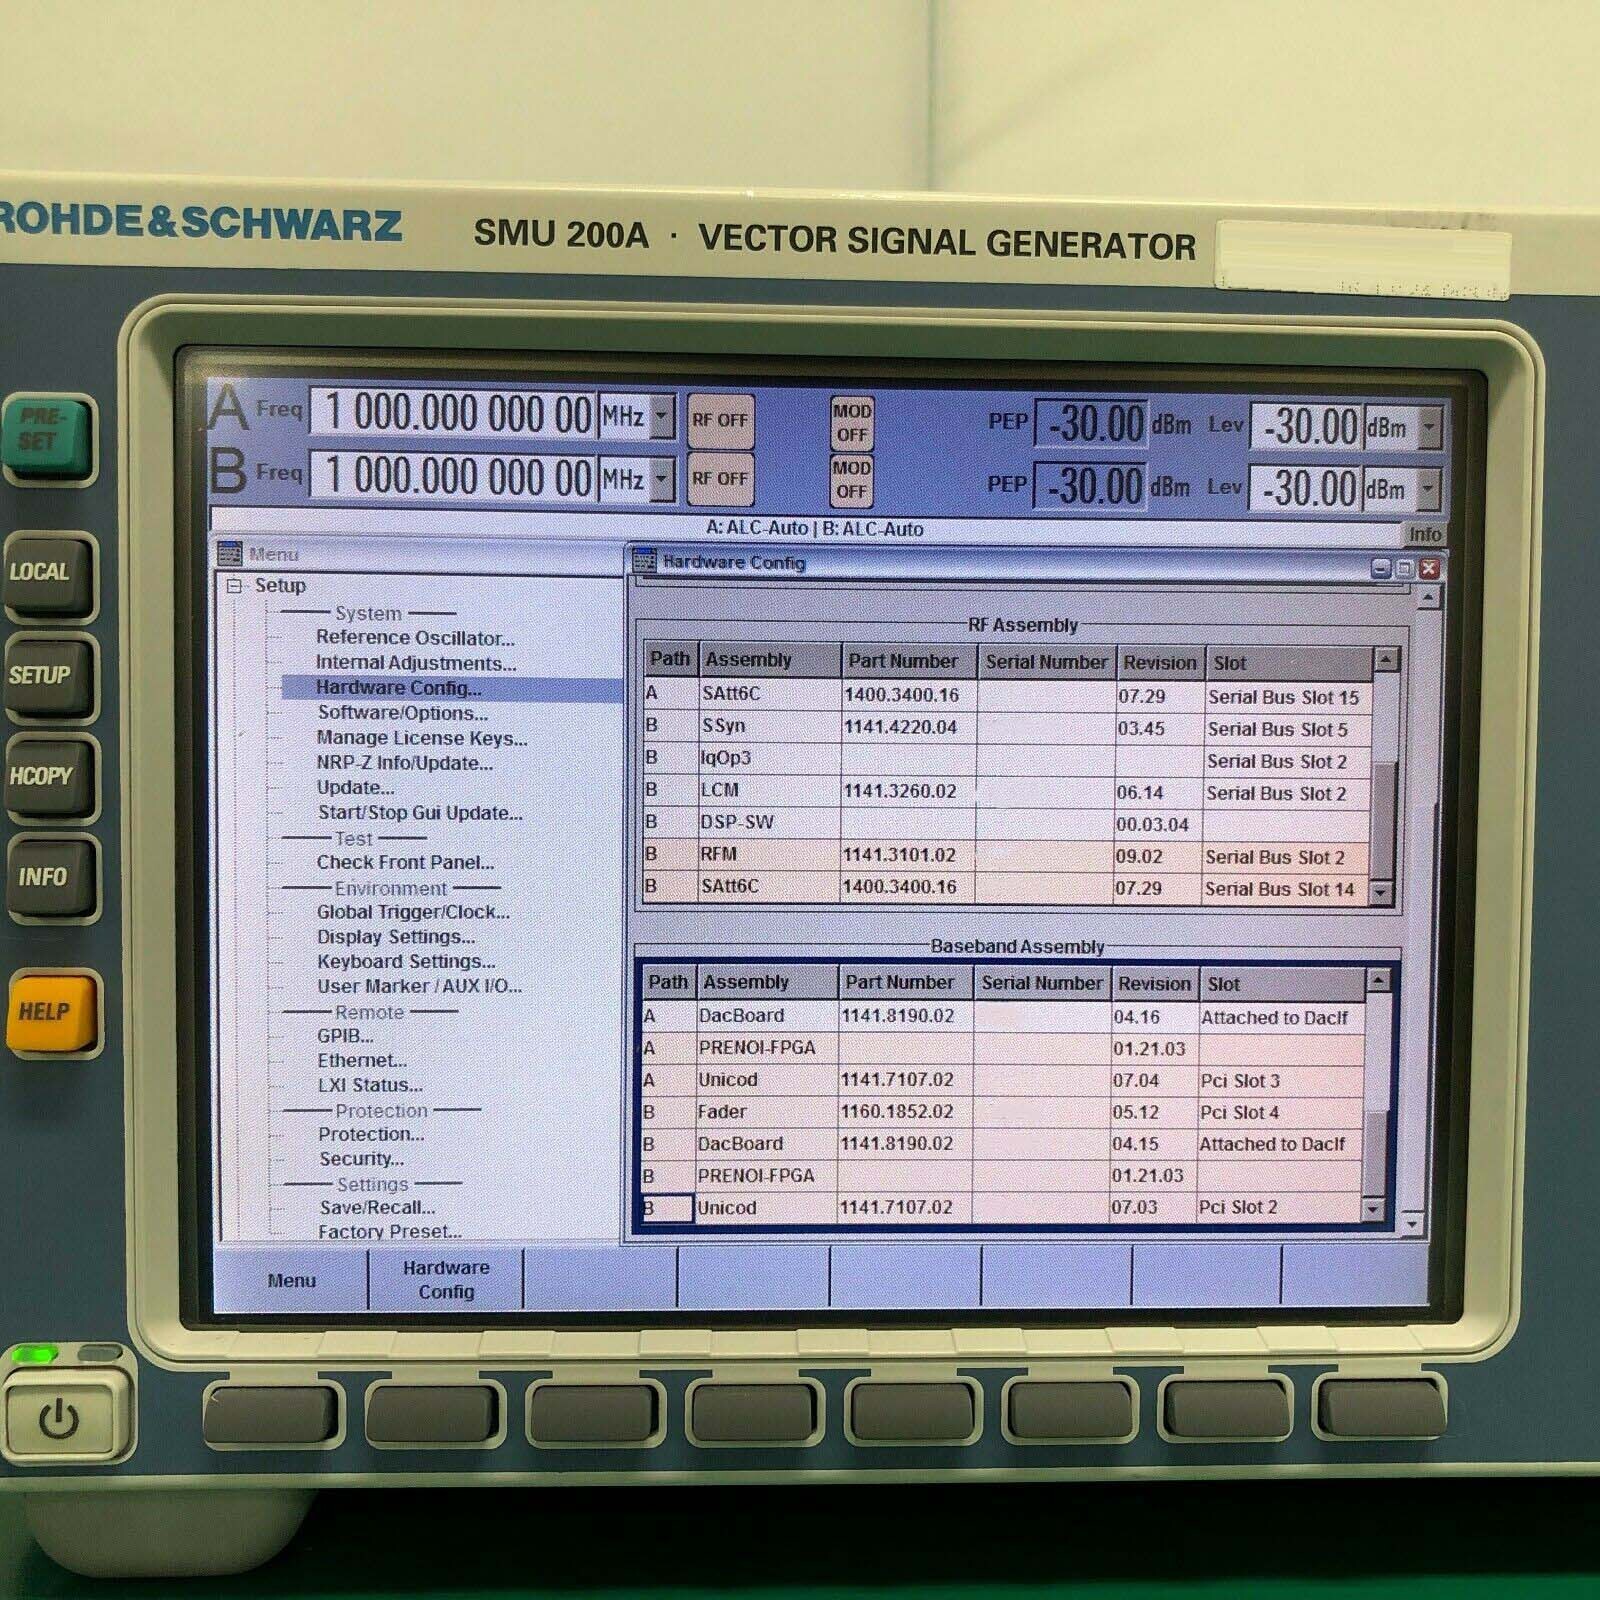Open Software/Options... menu entry
1600x1600 pixels.
(403, 713)
